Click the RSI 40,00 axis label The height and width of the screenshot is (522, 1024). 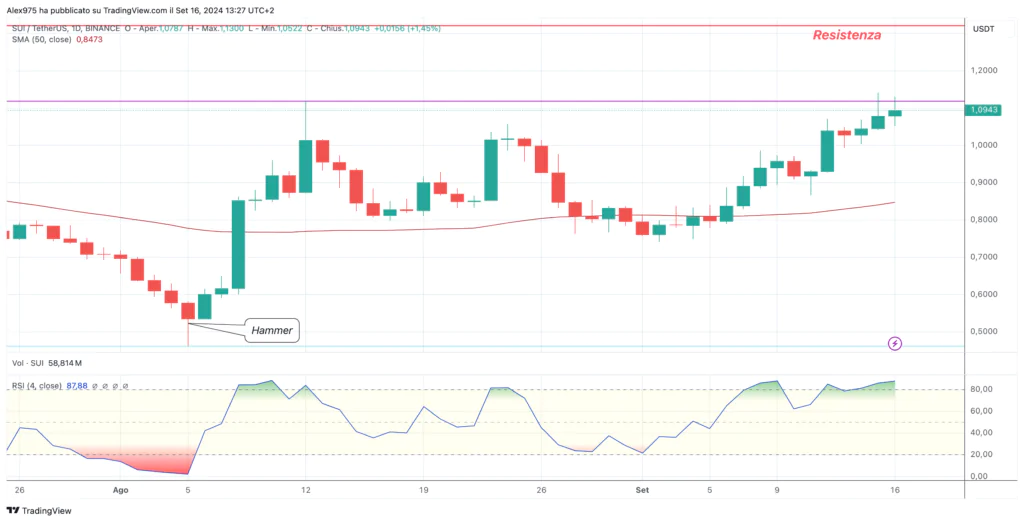tap(982, 432)
